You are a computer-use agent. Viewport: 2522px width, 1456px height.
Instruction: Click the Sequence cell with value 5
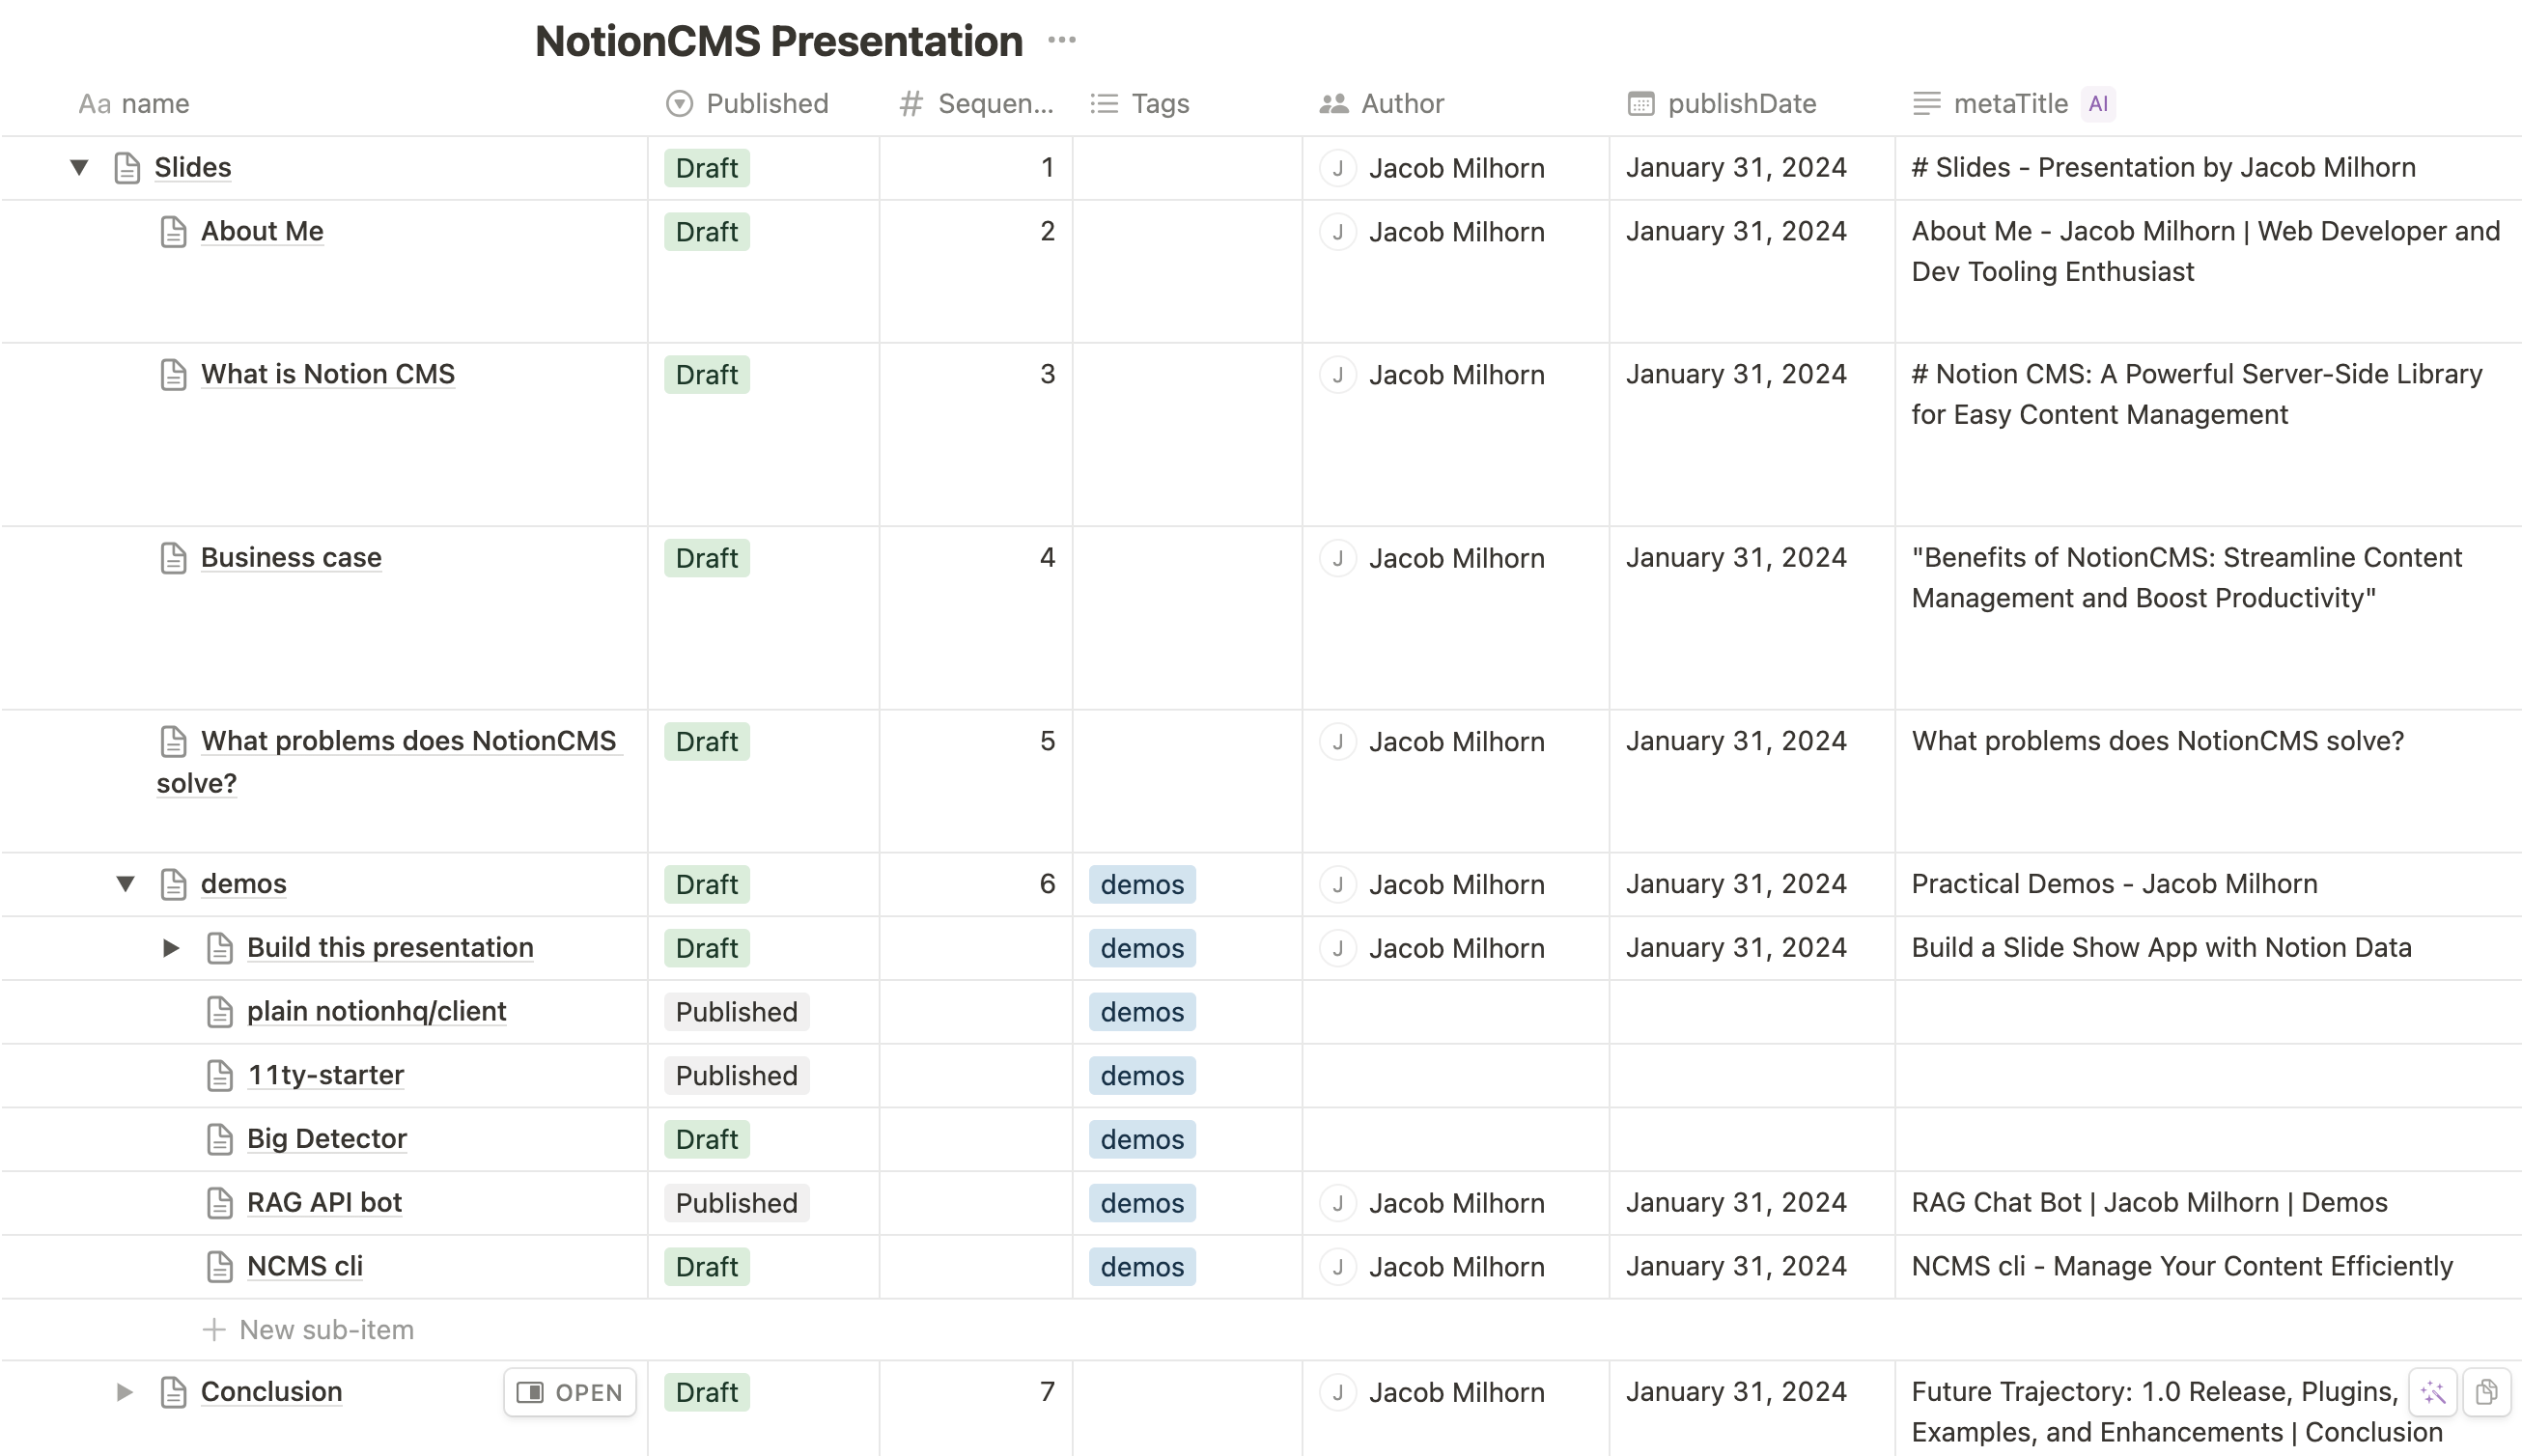coord(975,742)
